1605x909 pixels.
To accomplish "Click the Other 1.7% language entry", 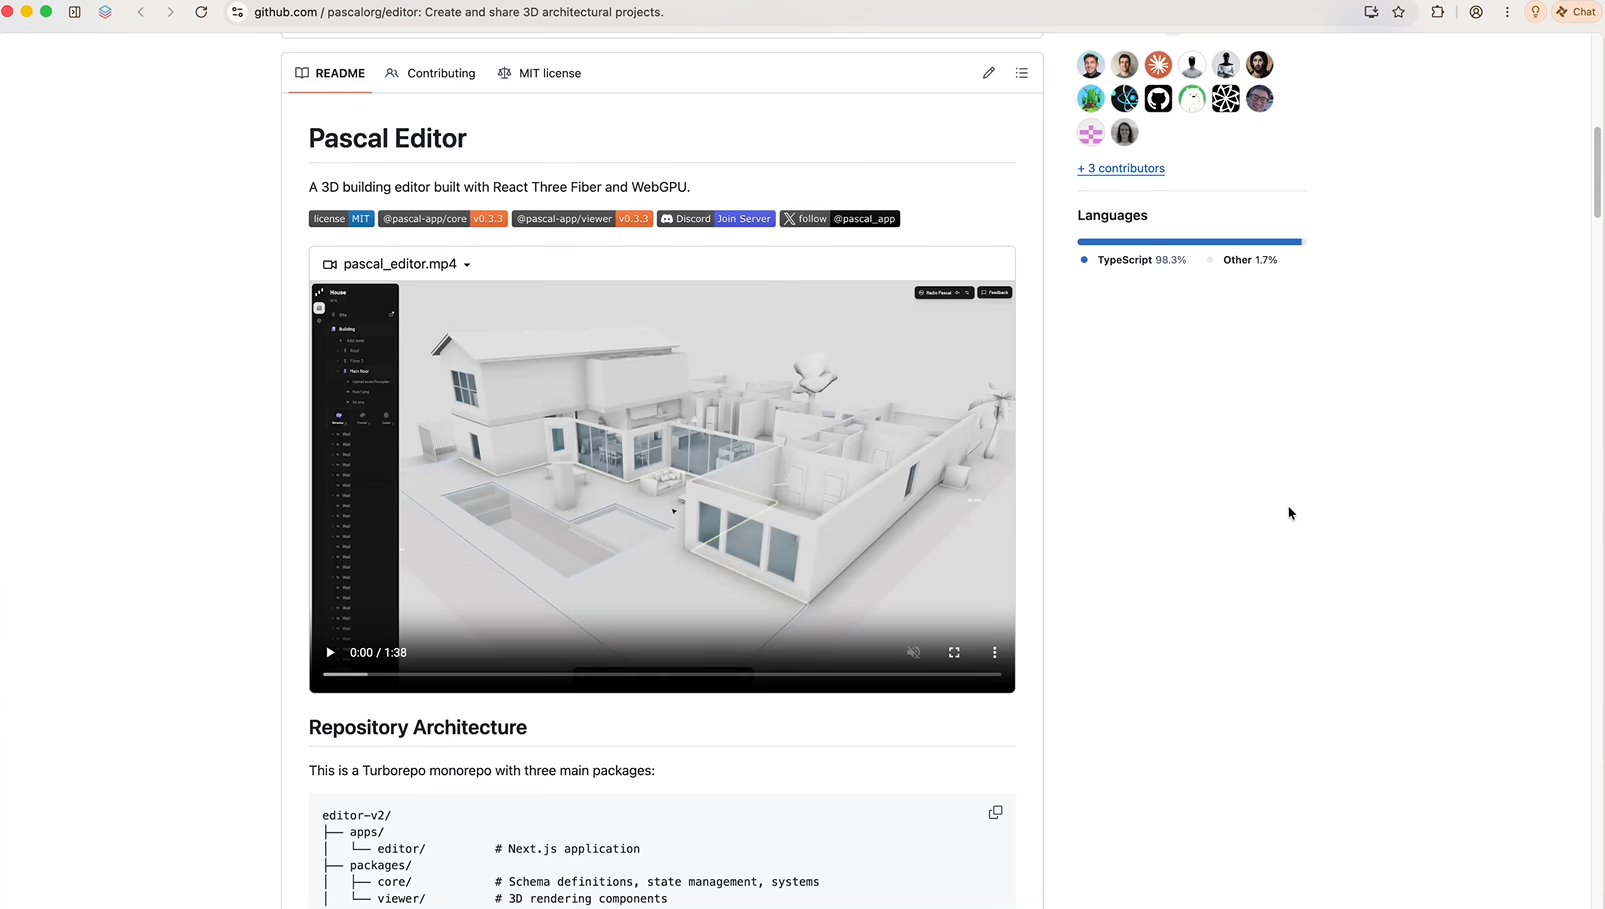I will [1241, 260].
